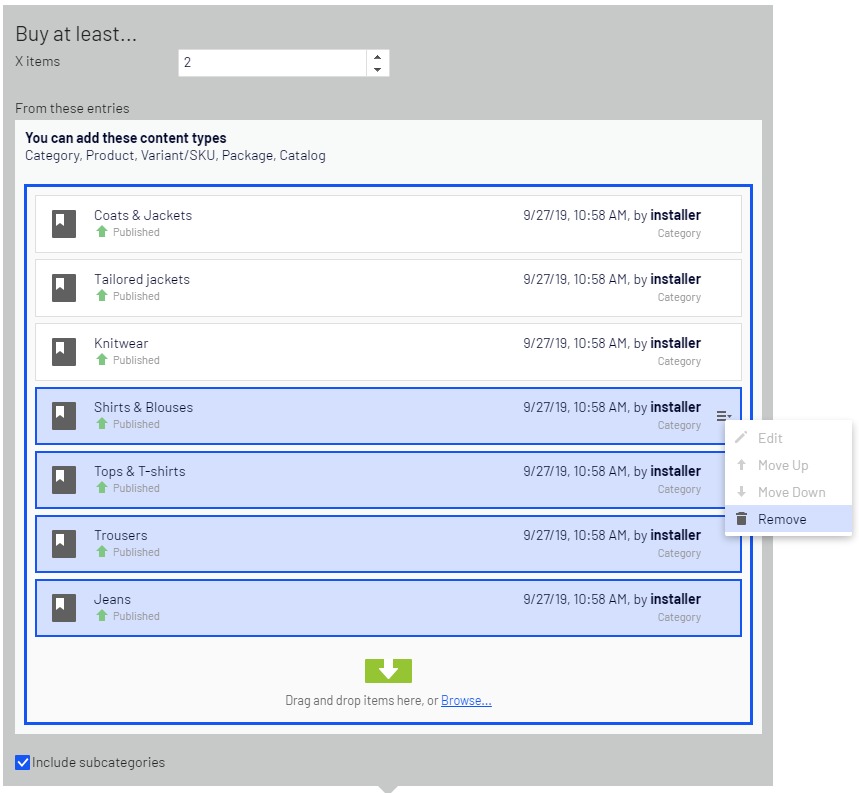Click the Knitwear category bookmark icon
This screenshot has height=793, width=859.
click(64, 351)
